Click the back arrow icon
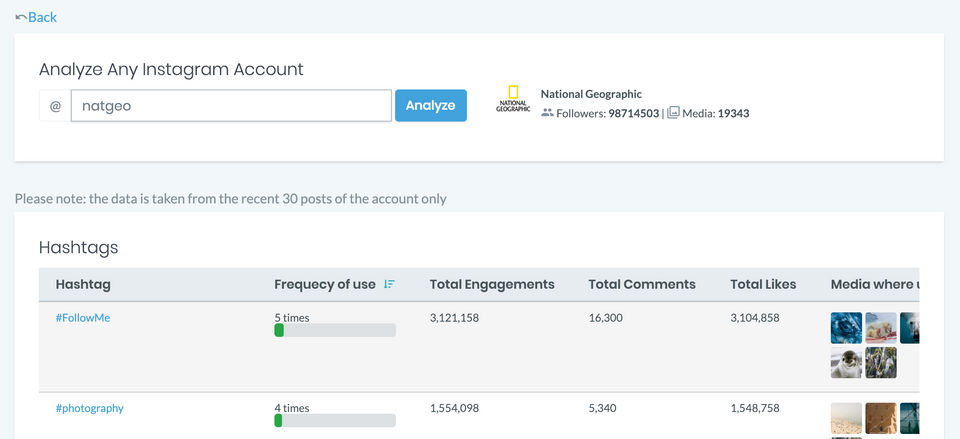This screenshot has height=439, width=960. (x=21, y=17)
